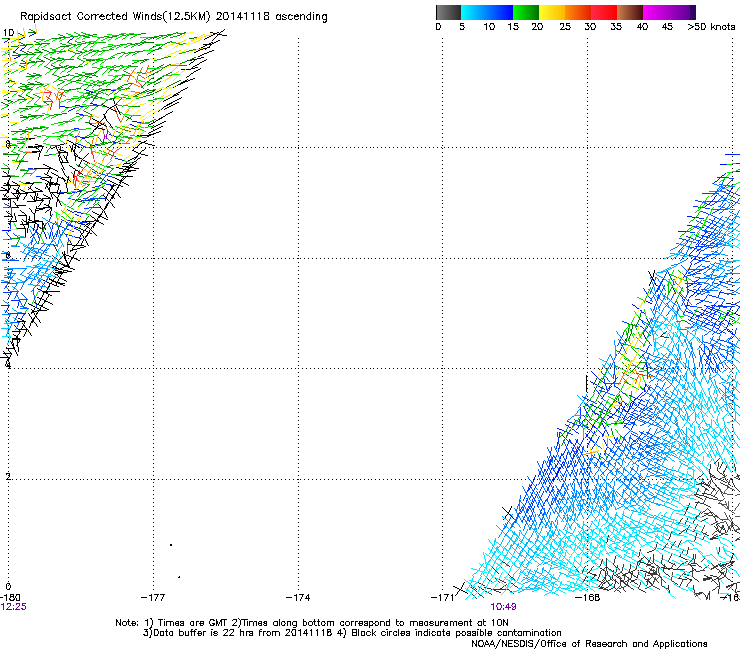The width and height of the screenshot is (740, 650).
Task: Click the orange 25-30 knots legend swatch
Action: click(x=578, y=12)
